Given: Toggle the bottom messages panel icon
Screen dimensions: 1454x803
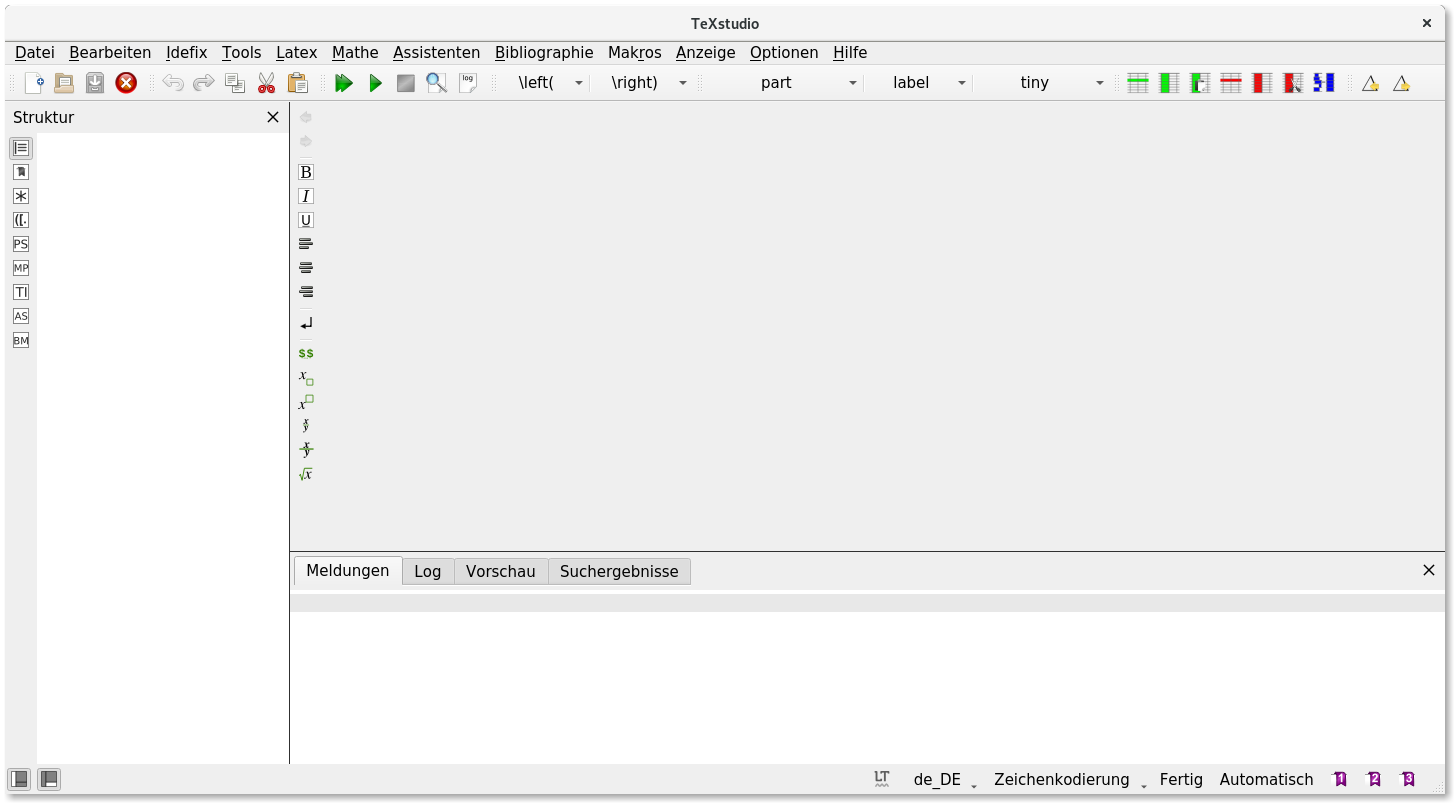Looking at the screenshot, I should [49, 779].
